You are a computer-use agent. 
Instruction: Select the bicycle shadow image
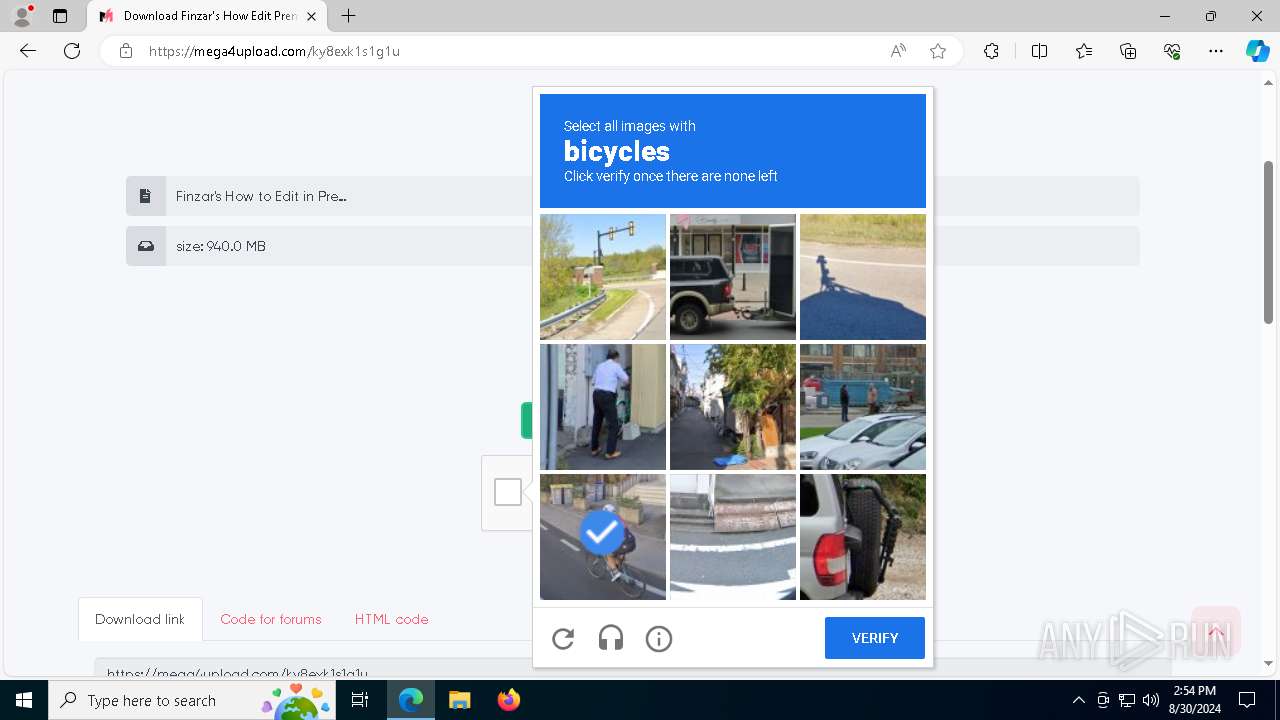click(863, 277)
